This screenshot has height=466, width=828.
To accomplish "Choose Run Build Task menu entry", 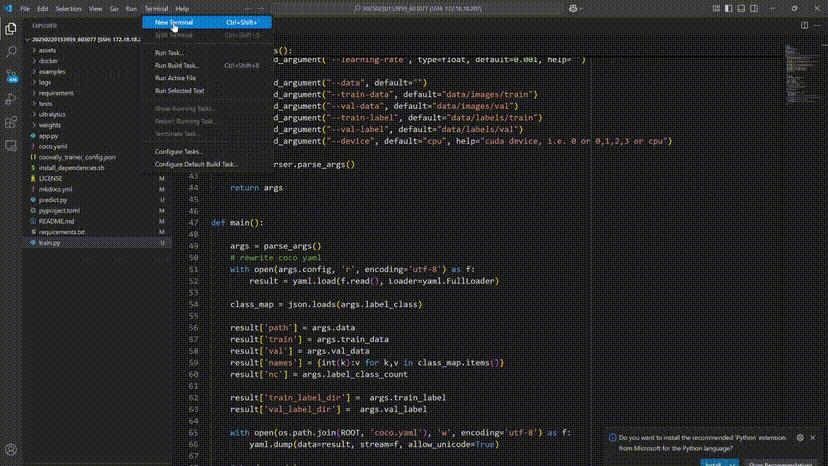I will pyautogui.click(x=177, y=66).
